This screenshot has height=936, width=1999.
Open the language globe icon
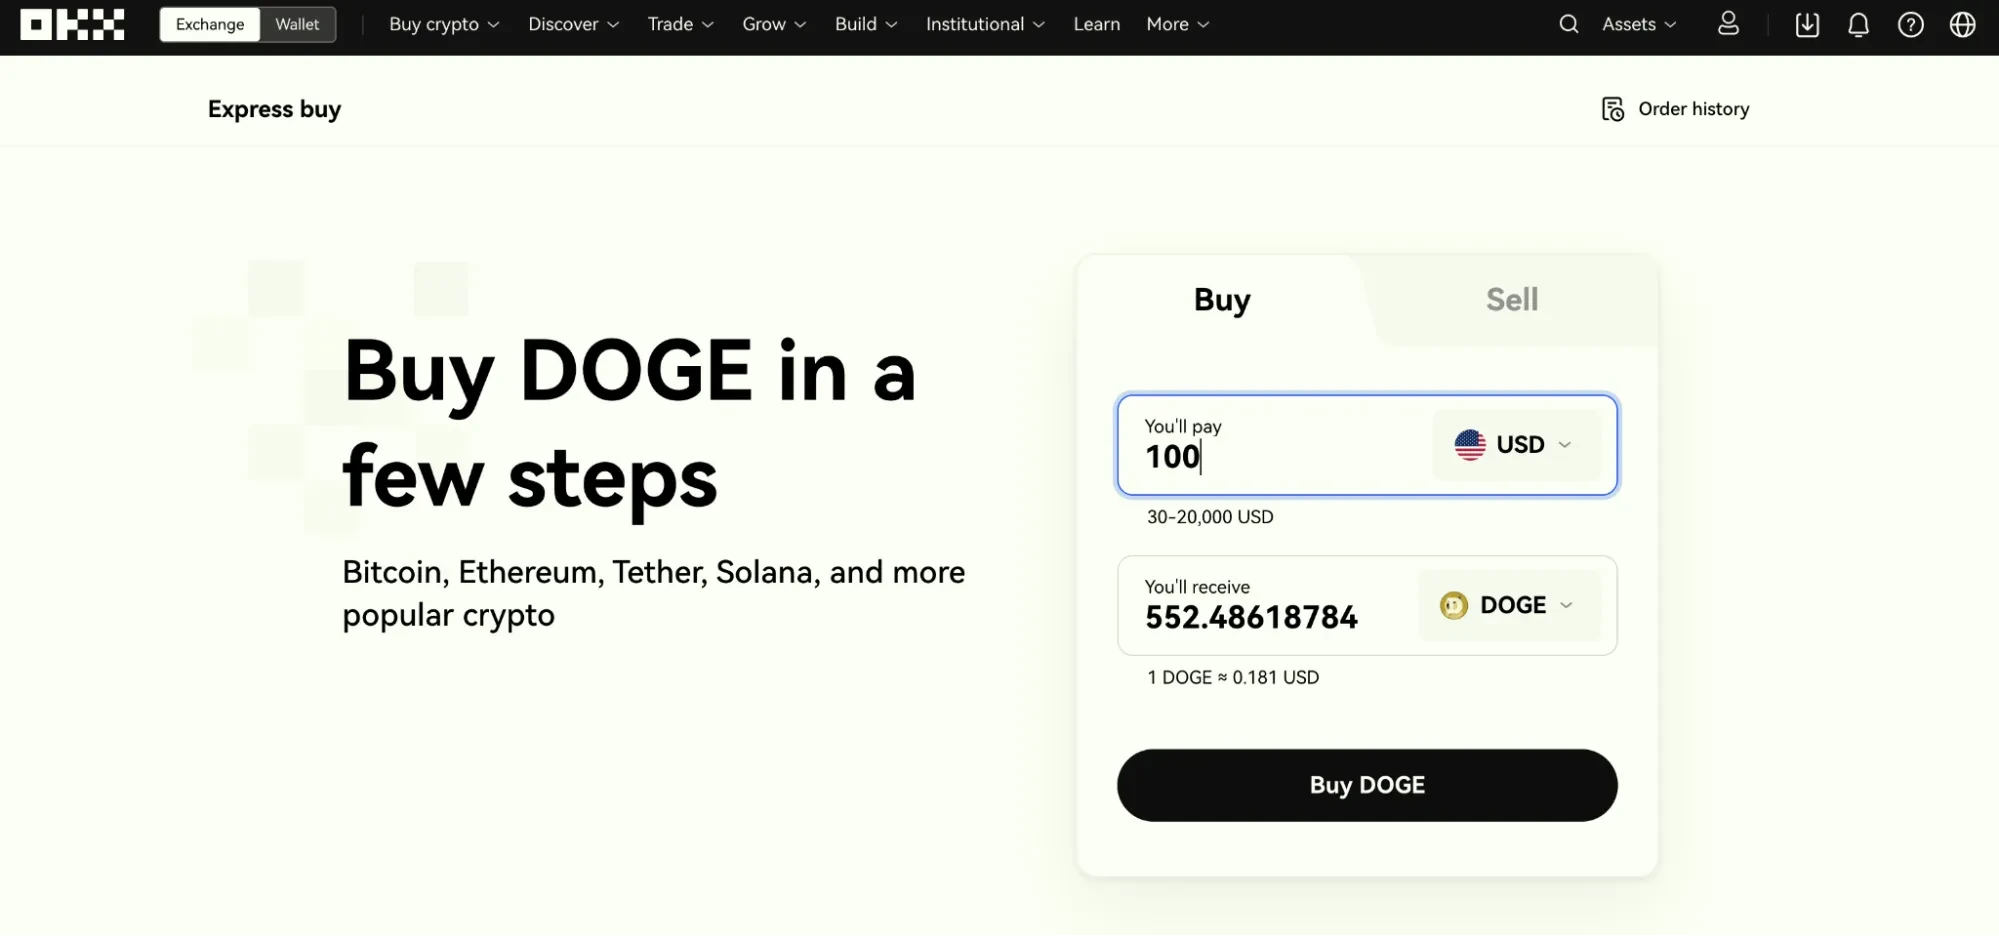(x=1962, y=24)
